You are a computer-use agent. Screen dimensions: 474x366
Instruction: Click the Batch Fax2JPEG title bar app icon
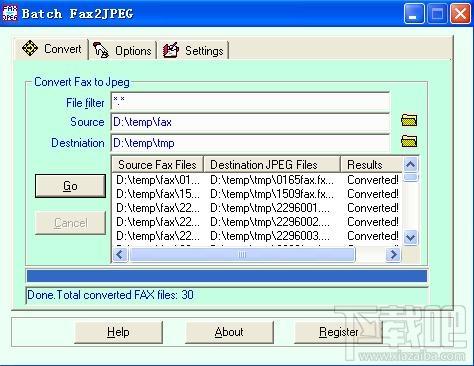pos(10,13)
